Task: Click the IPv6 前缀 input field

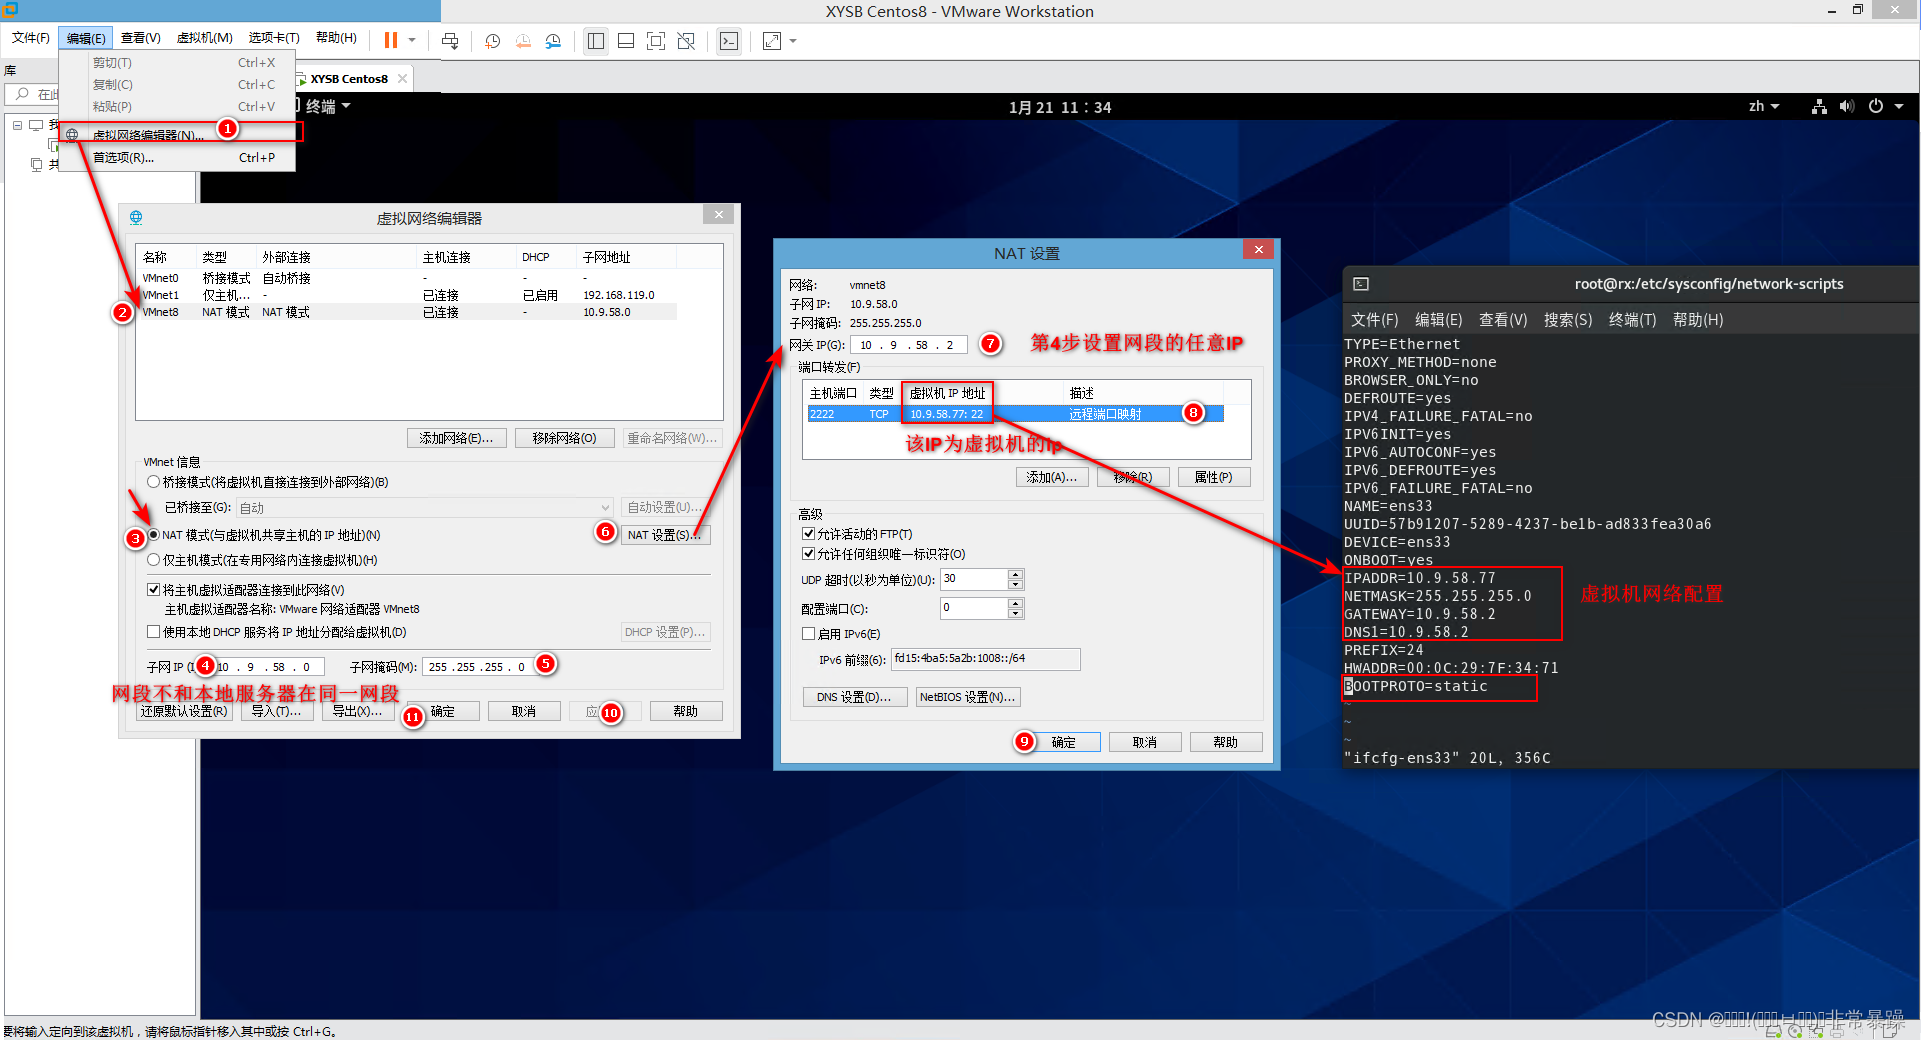Action: (x=985, y=659)
